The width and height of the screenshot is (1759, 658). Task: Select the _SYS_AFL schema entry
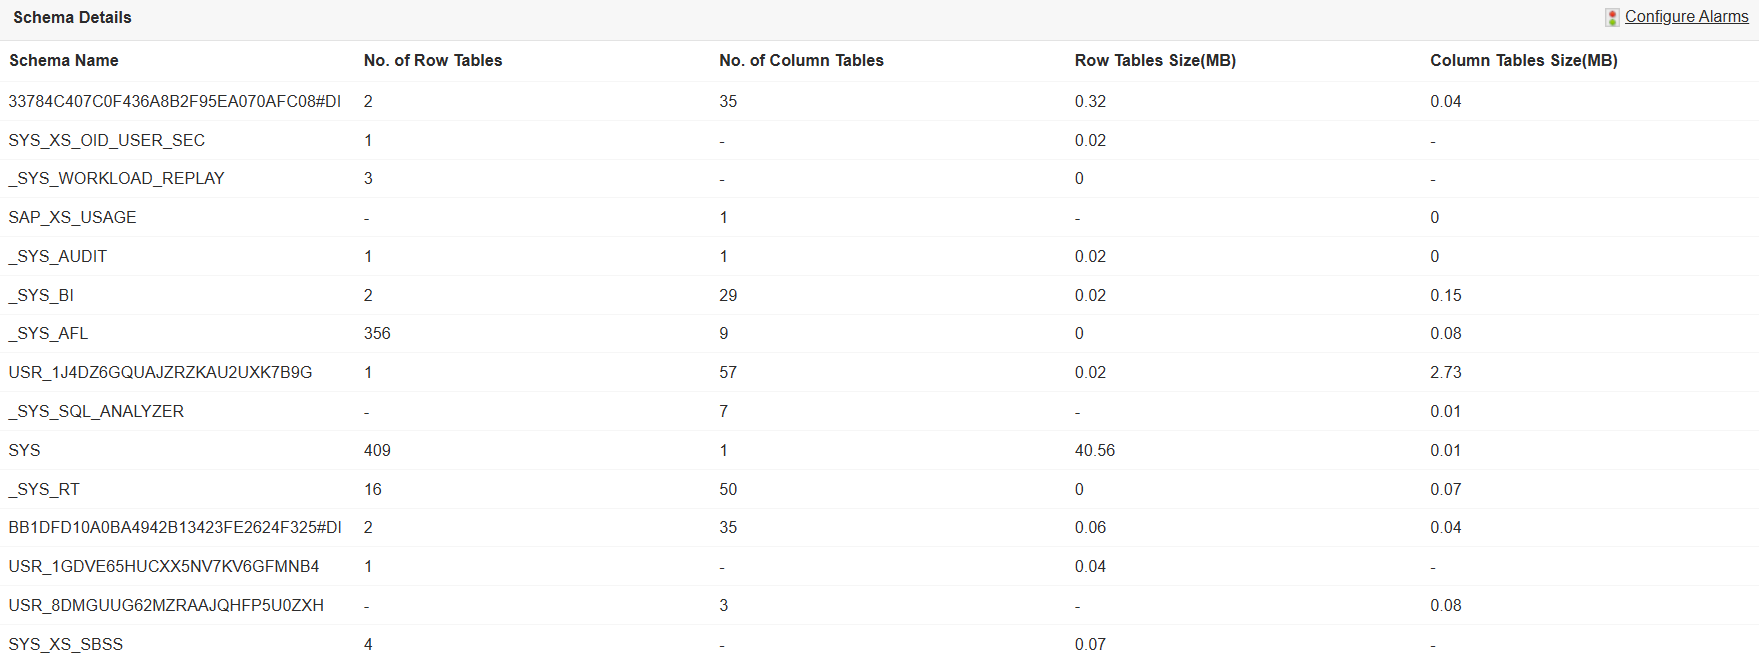[x=48, y=334]
